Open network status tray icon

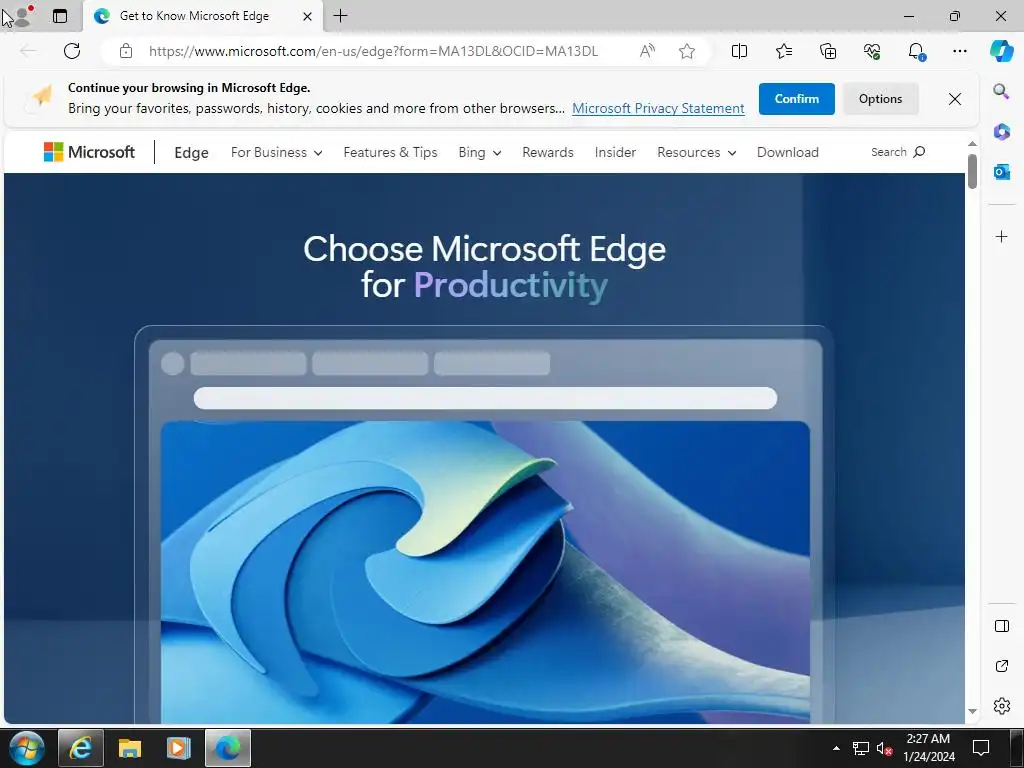click(x=861, y=748)
